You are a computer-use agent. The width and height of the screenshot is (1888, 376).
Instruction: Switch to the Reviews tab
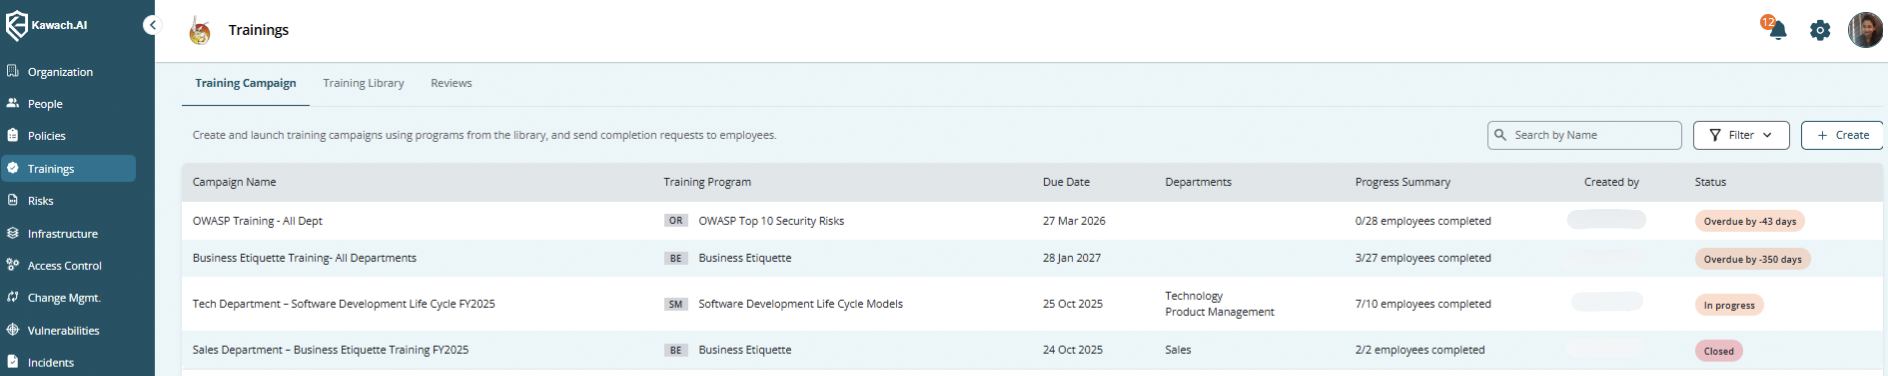[451, 83]
